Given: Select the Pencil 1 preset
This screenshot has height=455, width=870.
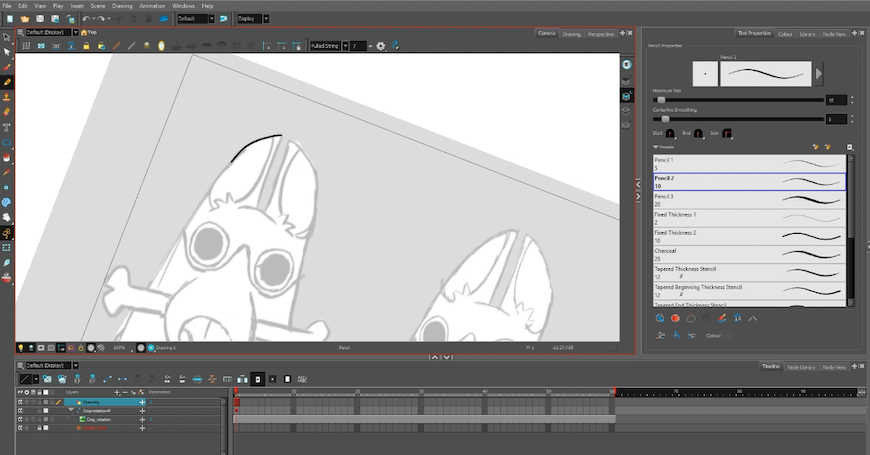Looking at the screenshot, I should 749,164.
